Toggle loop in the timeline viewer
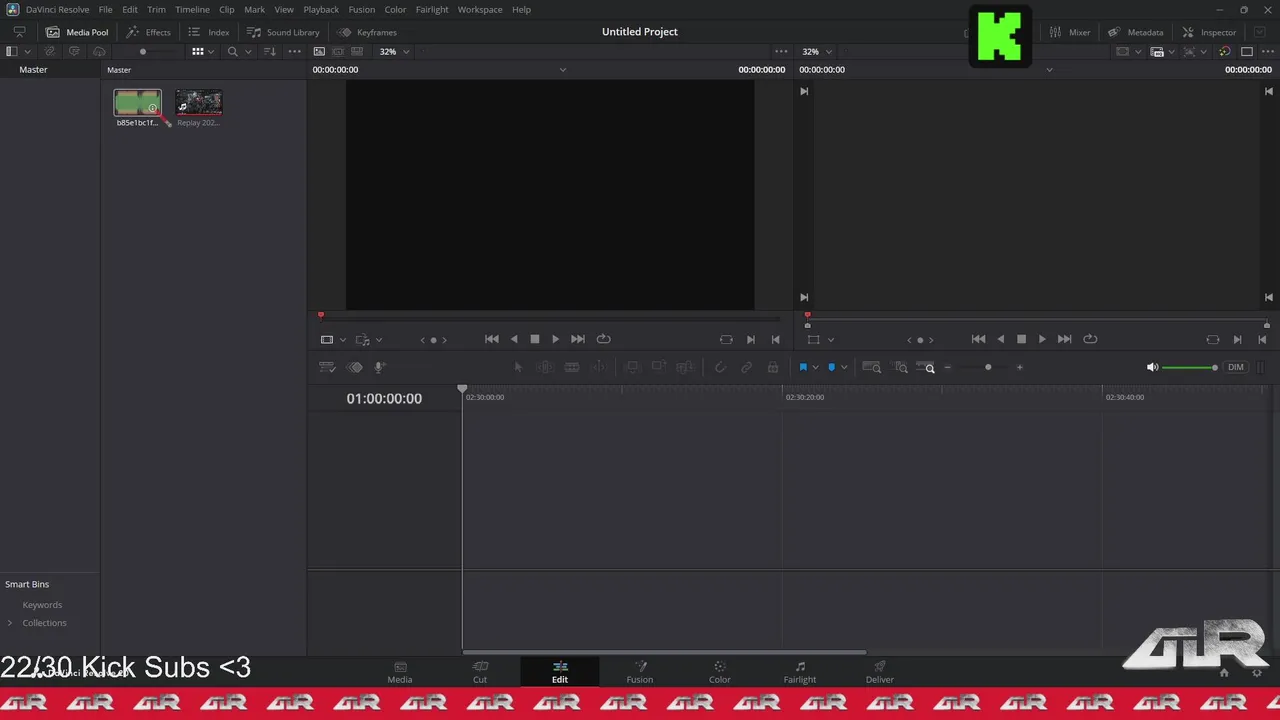The width and height of the screenshot is (1280, 720). click(x=1090, y=339)
